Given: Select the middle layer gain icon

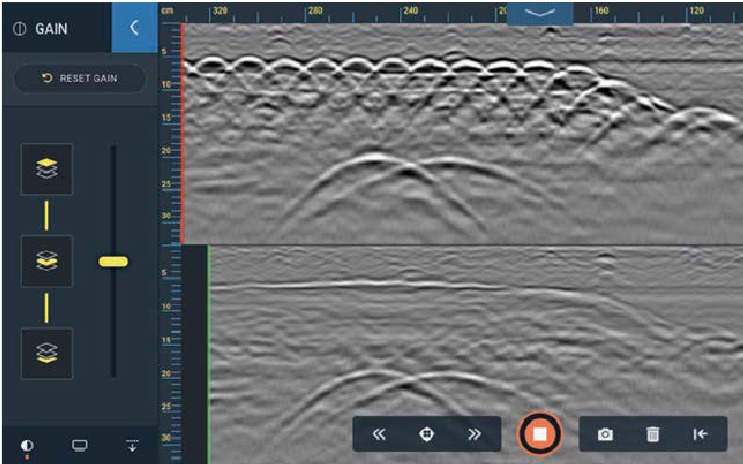Looking at the screenshot, I should (x=47, y=261).
